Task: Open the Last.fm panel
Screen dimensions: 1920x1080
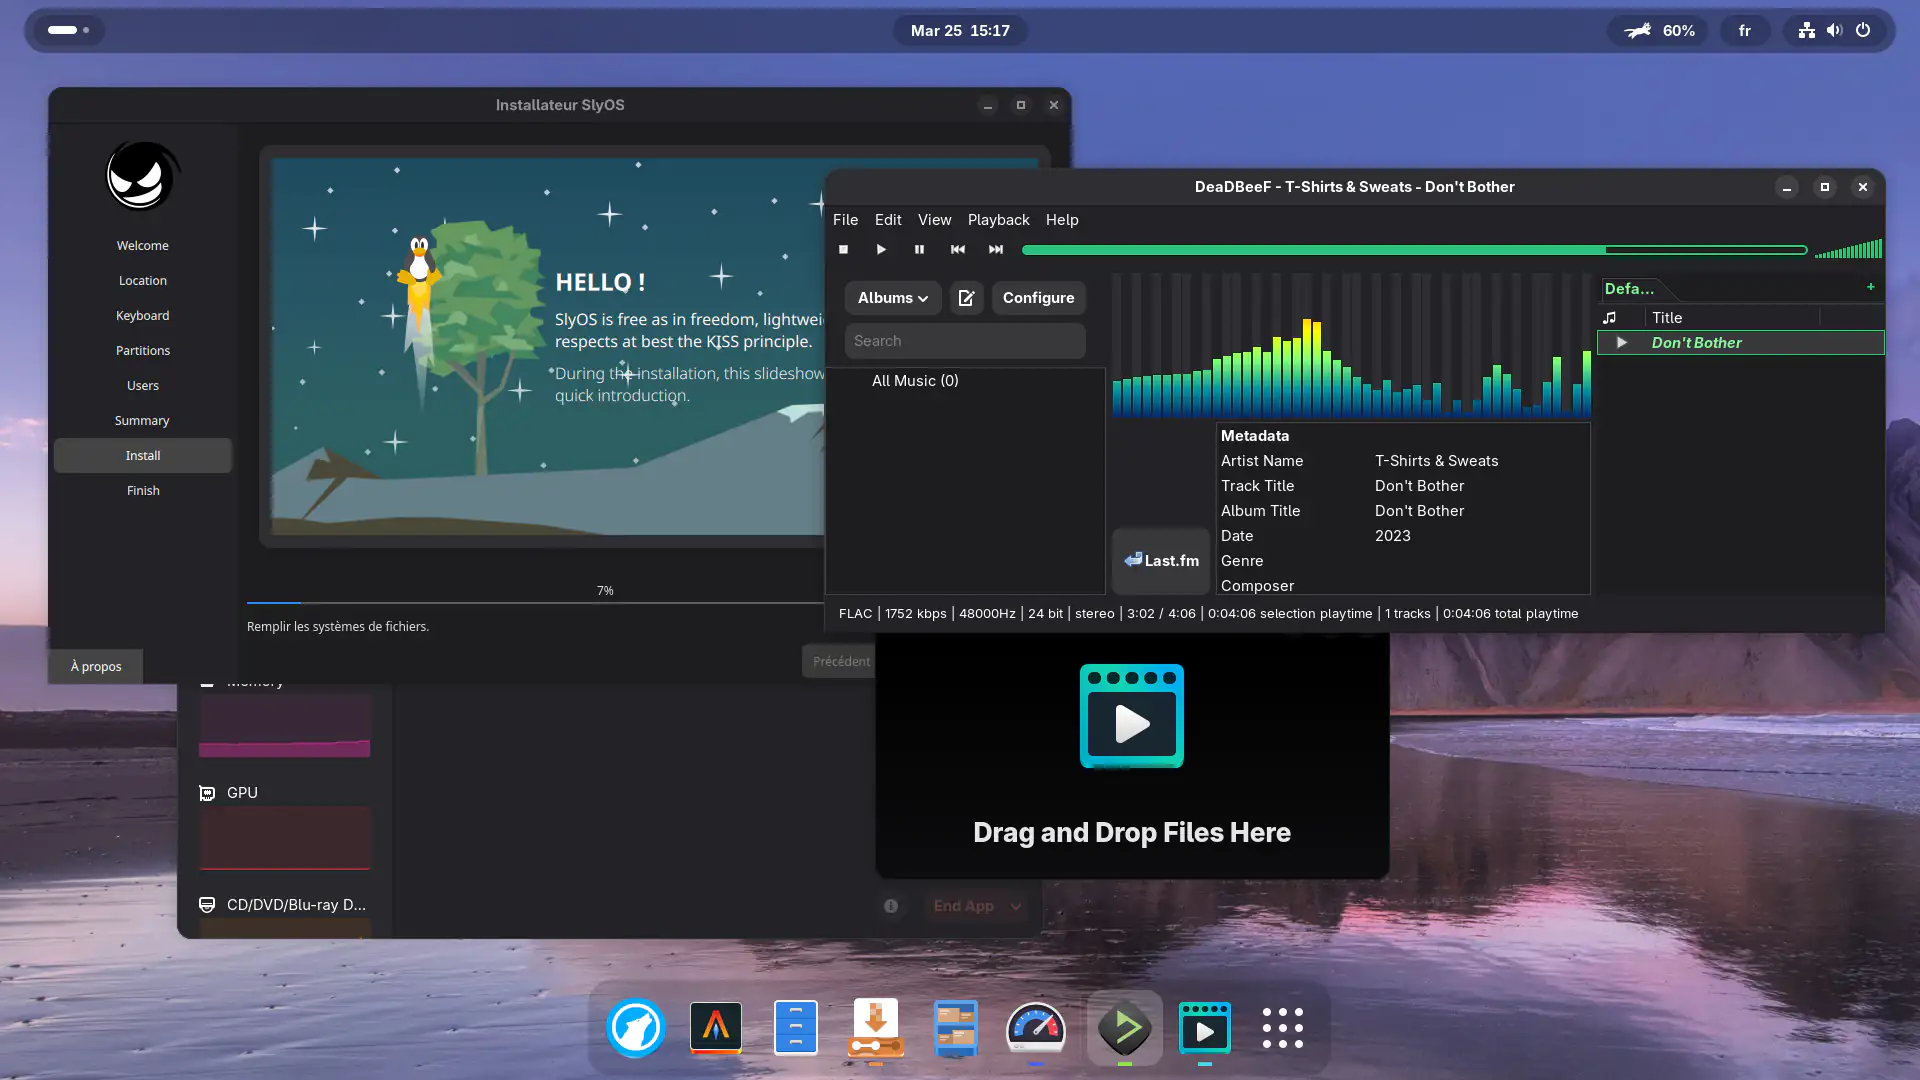Action: (1160, 560)
